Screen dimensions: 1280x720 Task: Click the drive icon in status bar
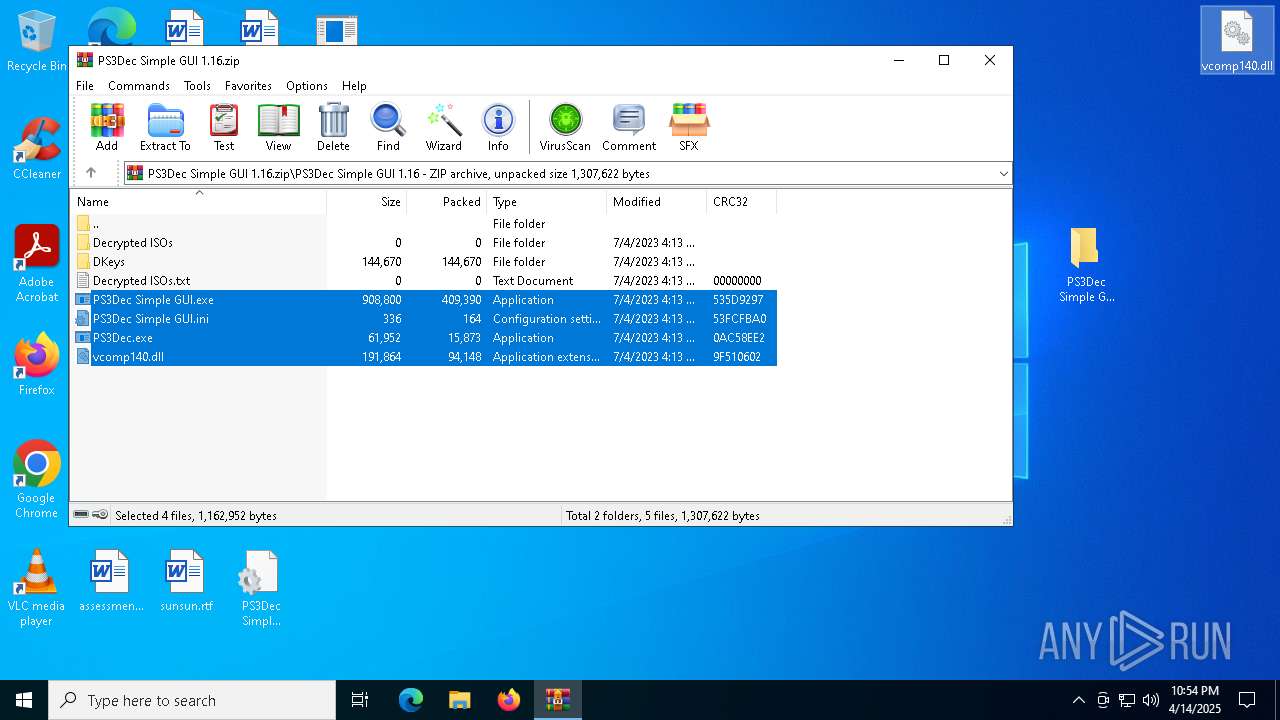[81, 515]
